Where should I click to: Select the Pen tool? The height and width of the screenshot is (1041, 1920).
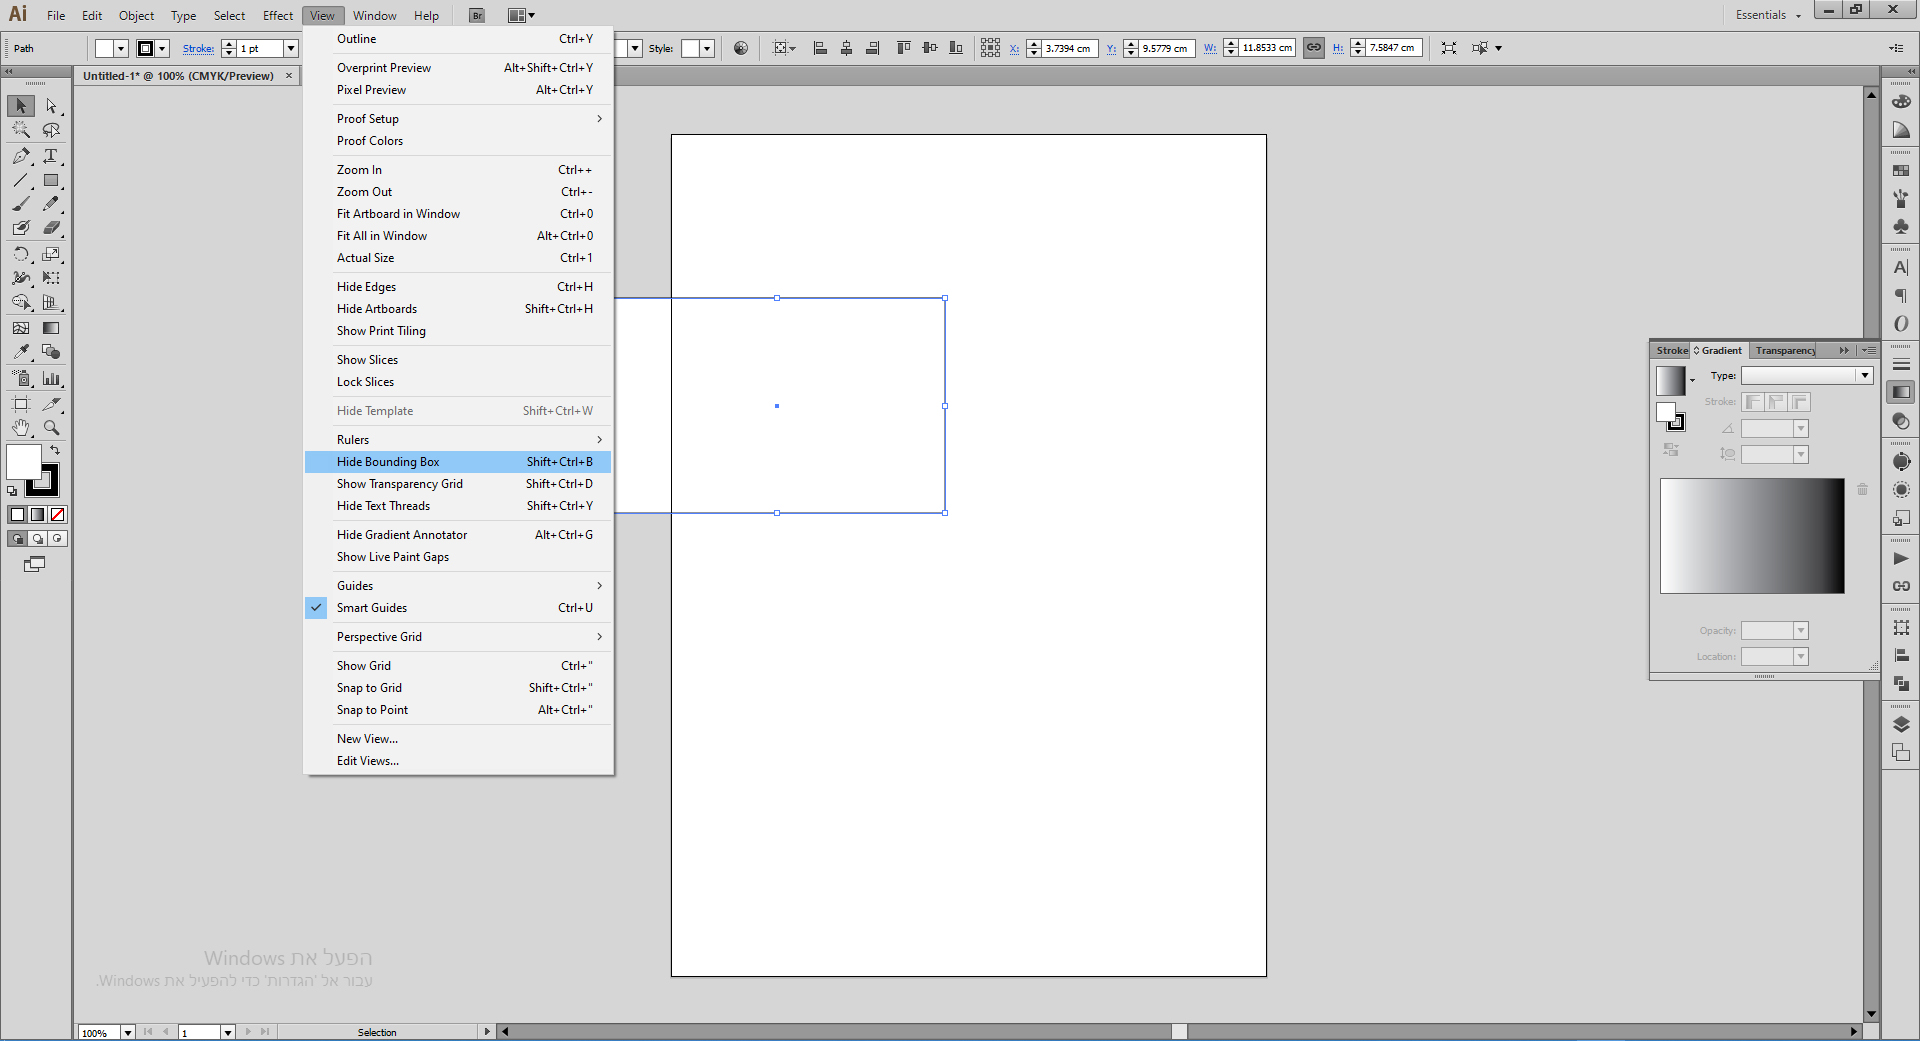click(21, 156)
